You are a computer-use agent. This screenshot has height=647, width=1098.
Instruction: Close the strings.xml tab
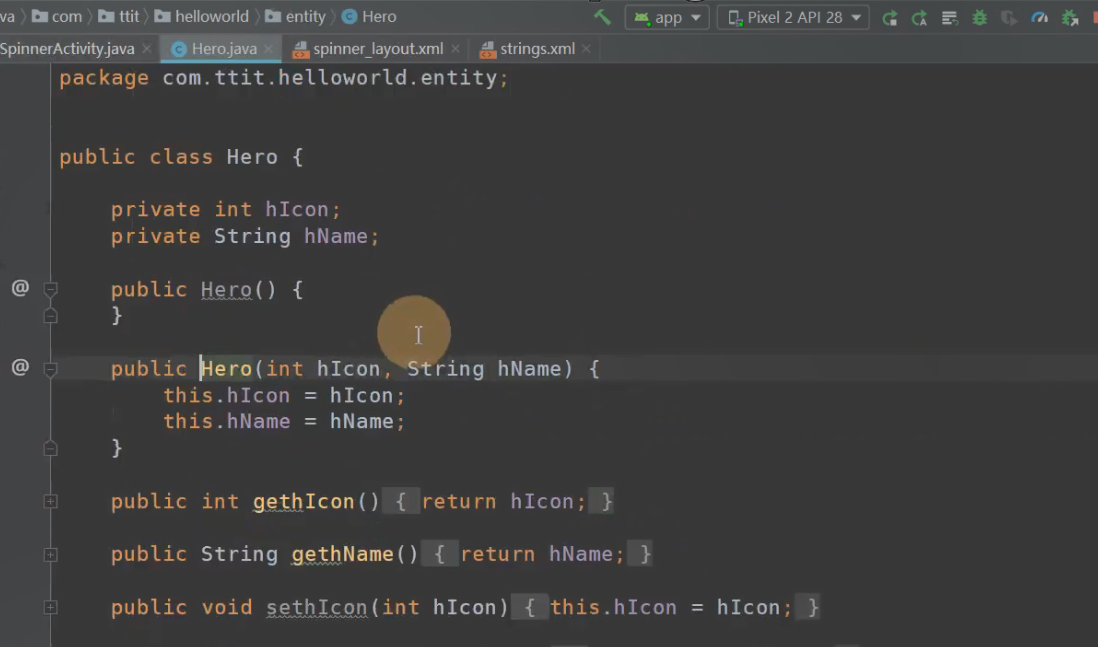586,49
